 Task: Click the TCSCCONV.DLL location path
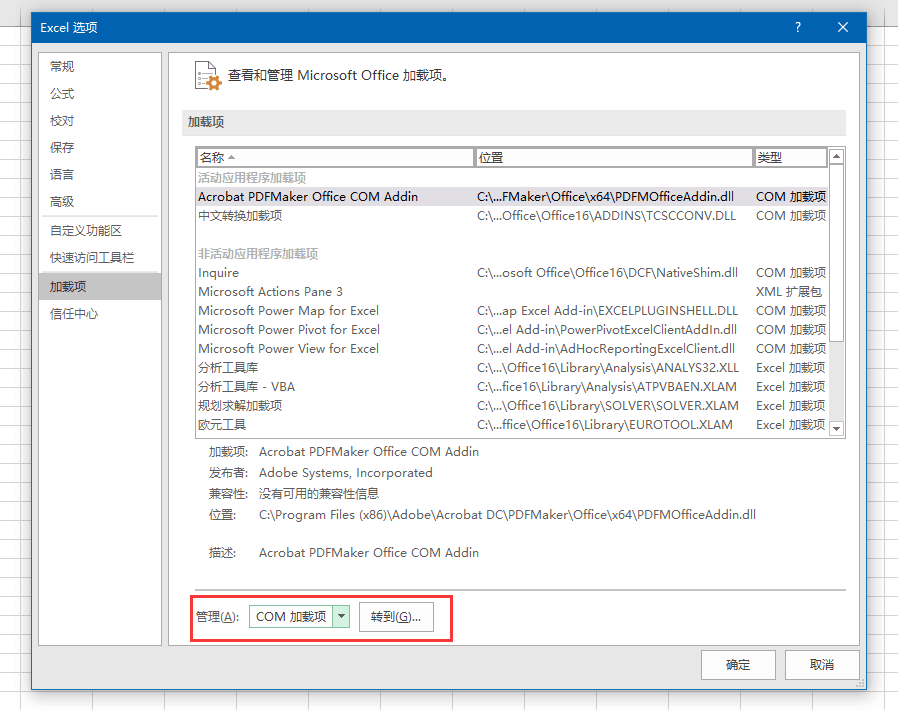tap(606, 216)
